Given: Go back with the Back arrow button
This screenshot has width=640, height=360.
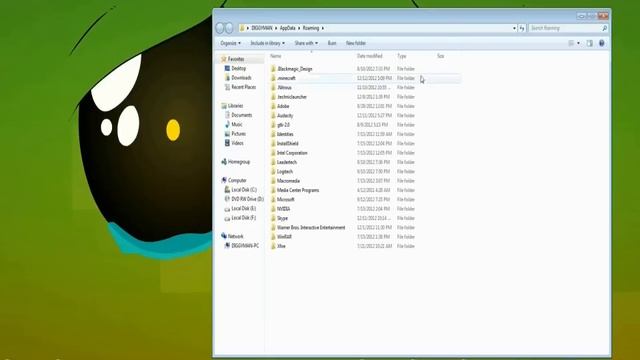Looking at the screenshot, I should click(220, 28).
